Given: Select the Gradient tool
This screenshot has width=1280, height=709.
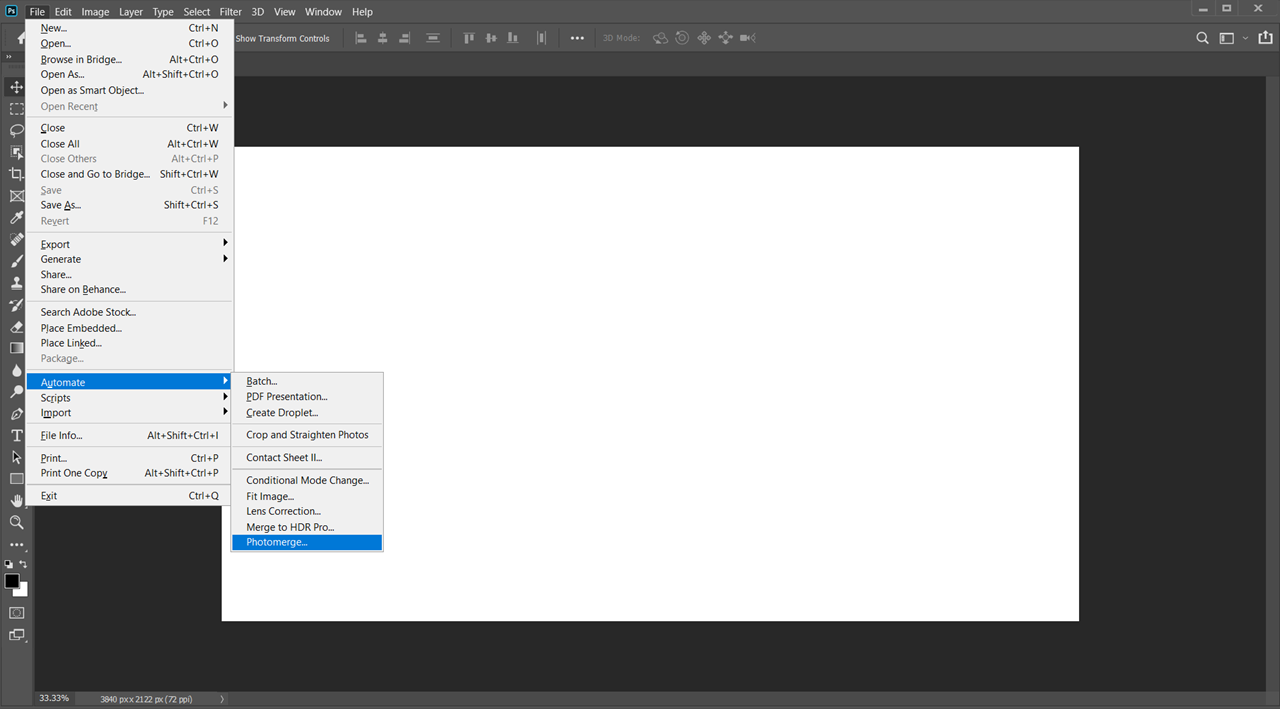Looking at the screenshot, I should tap(16, 348).
